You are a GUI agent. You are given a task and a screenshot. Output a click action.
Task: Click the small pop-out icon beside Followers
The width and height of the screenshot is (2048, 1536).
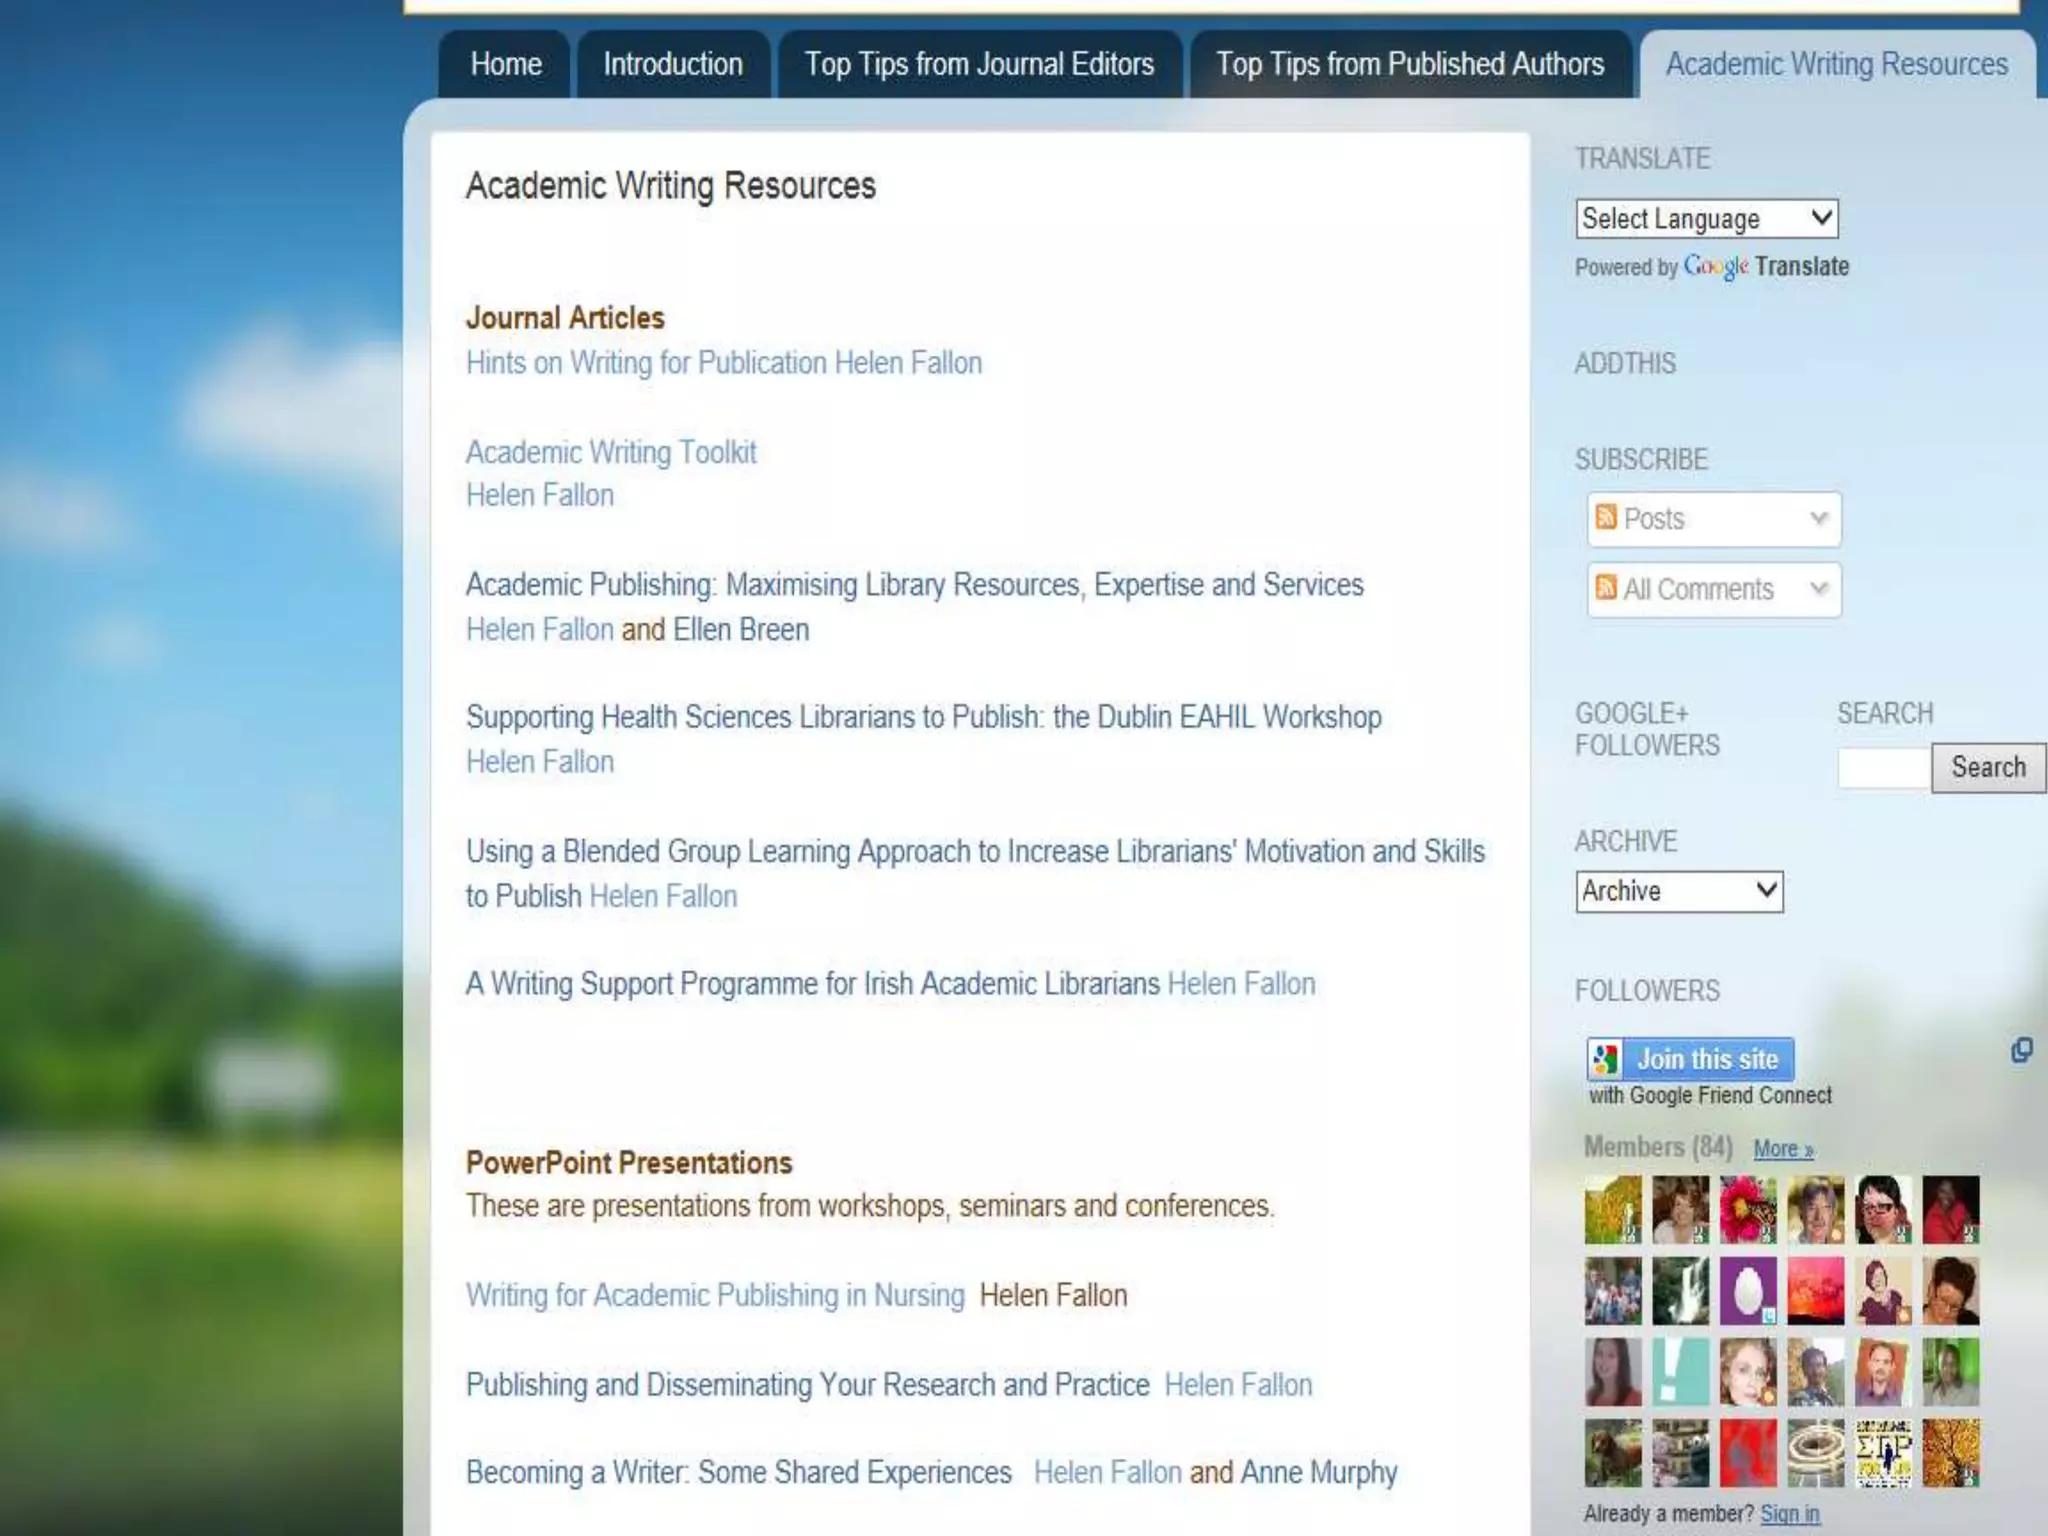tap(2021, 1050)
